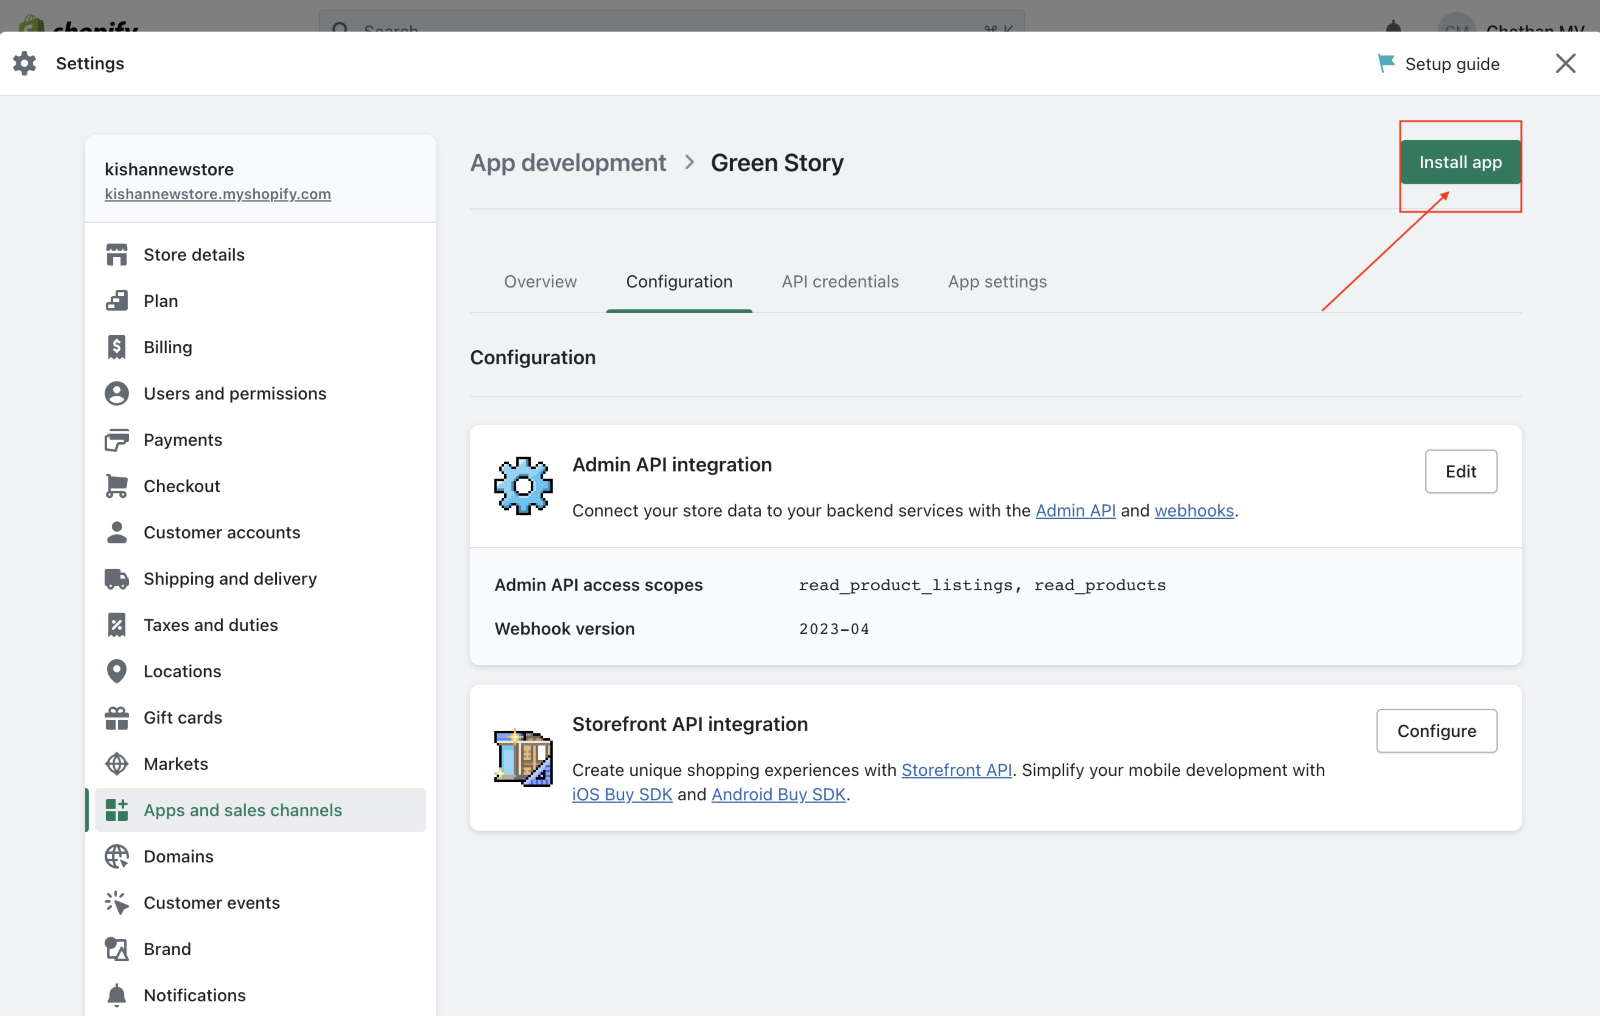The width and height of the screenshot is (1600, 1016).
Task: Click the Locations pin icon
Action: pyautogui.click(x=117, y=671)
